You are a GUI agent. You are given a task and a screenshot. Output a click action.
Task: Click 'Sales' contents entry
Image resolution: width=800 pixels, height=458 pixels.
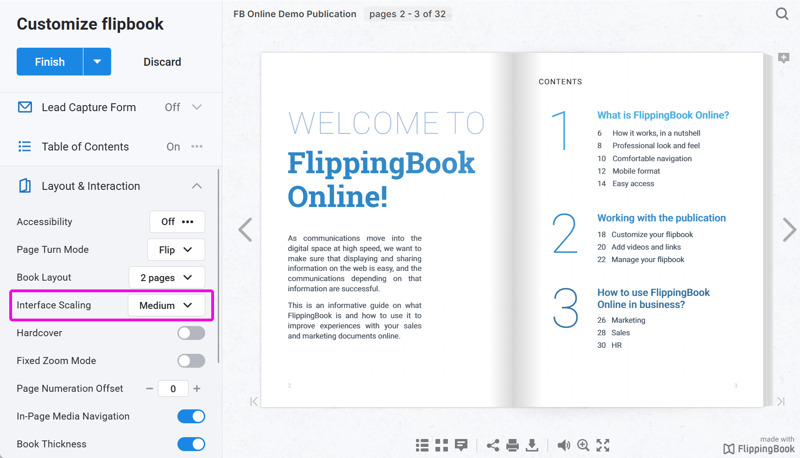click(x=620, y=333)
